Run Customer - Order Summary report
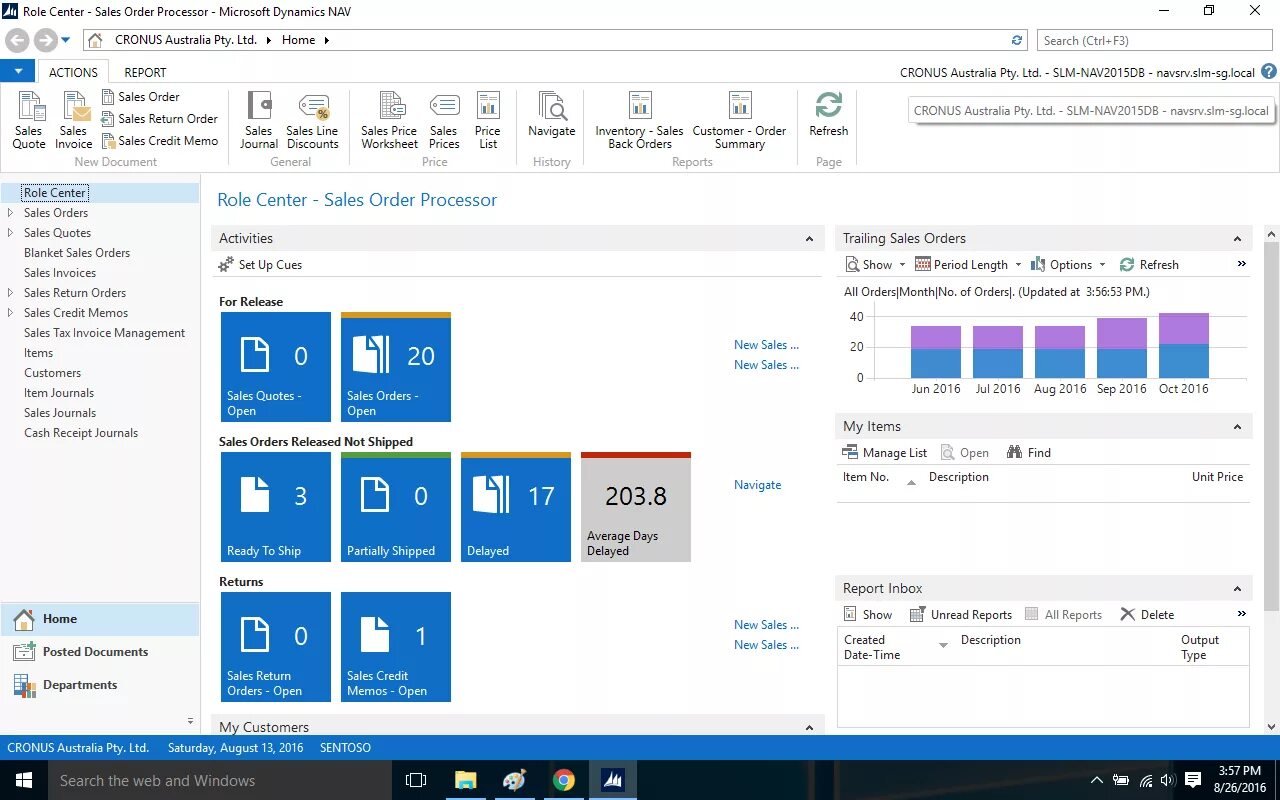Viewport: 1280px width, 800px height. point(740,121)
